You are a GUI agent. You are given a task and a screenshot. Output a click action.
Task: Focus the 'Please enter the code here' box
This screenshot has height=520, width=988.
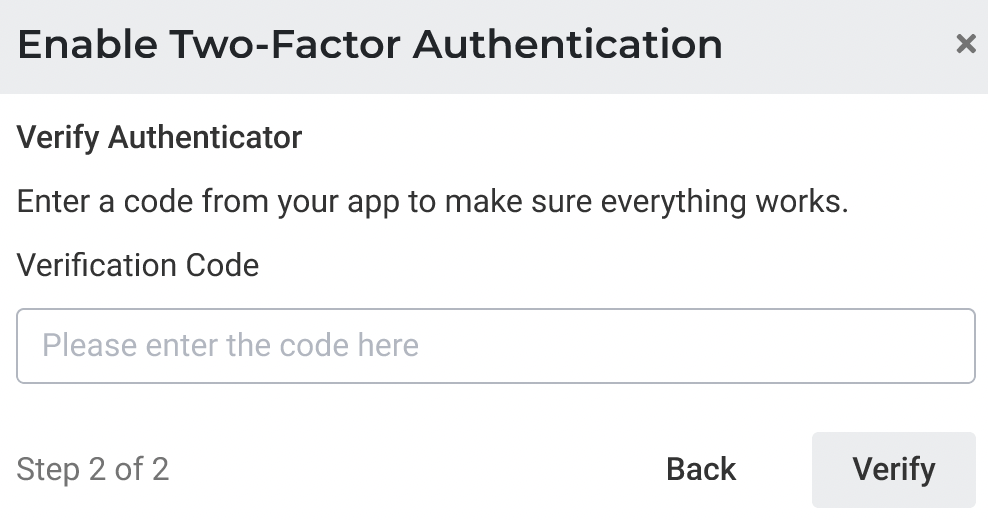(495, 346)
